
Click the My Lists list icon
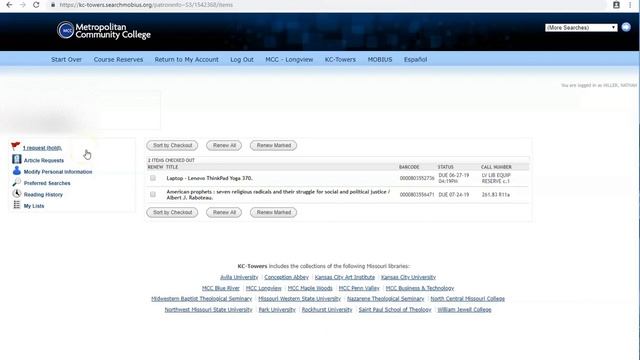point(17,205)
